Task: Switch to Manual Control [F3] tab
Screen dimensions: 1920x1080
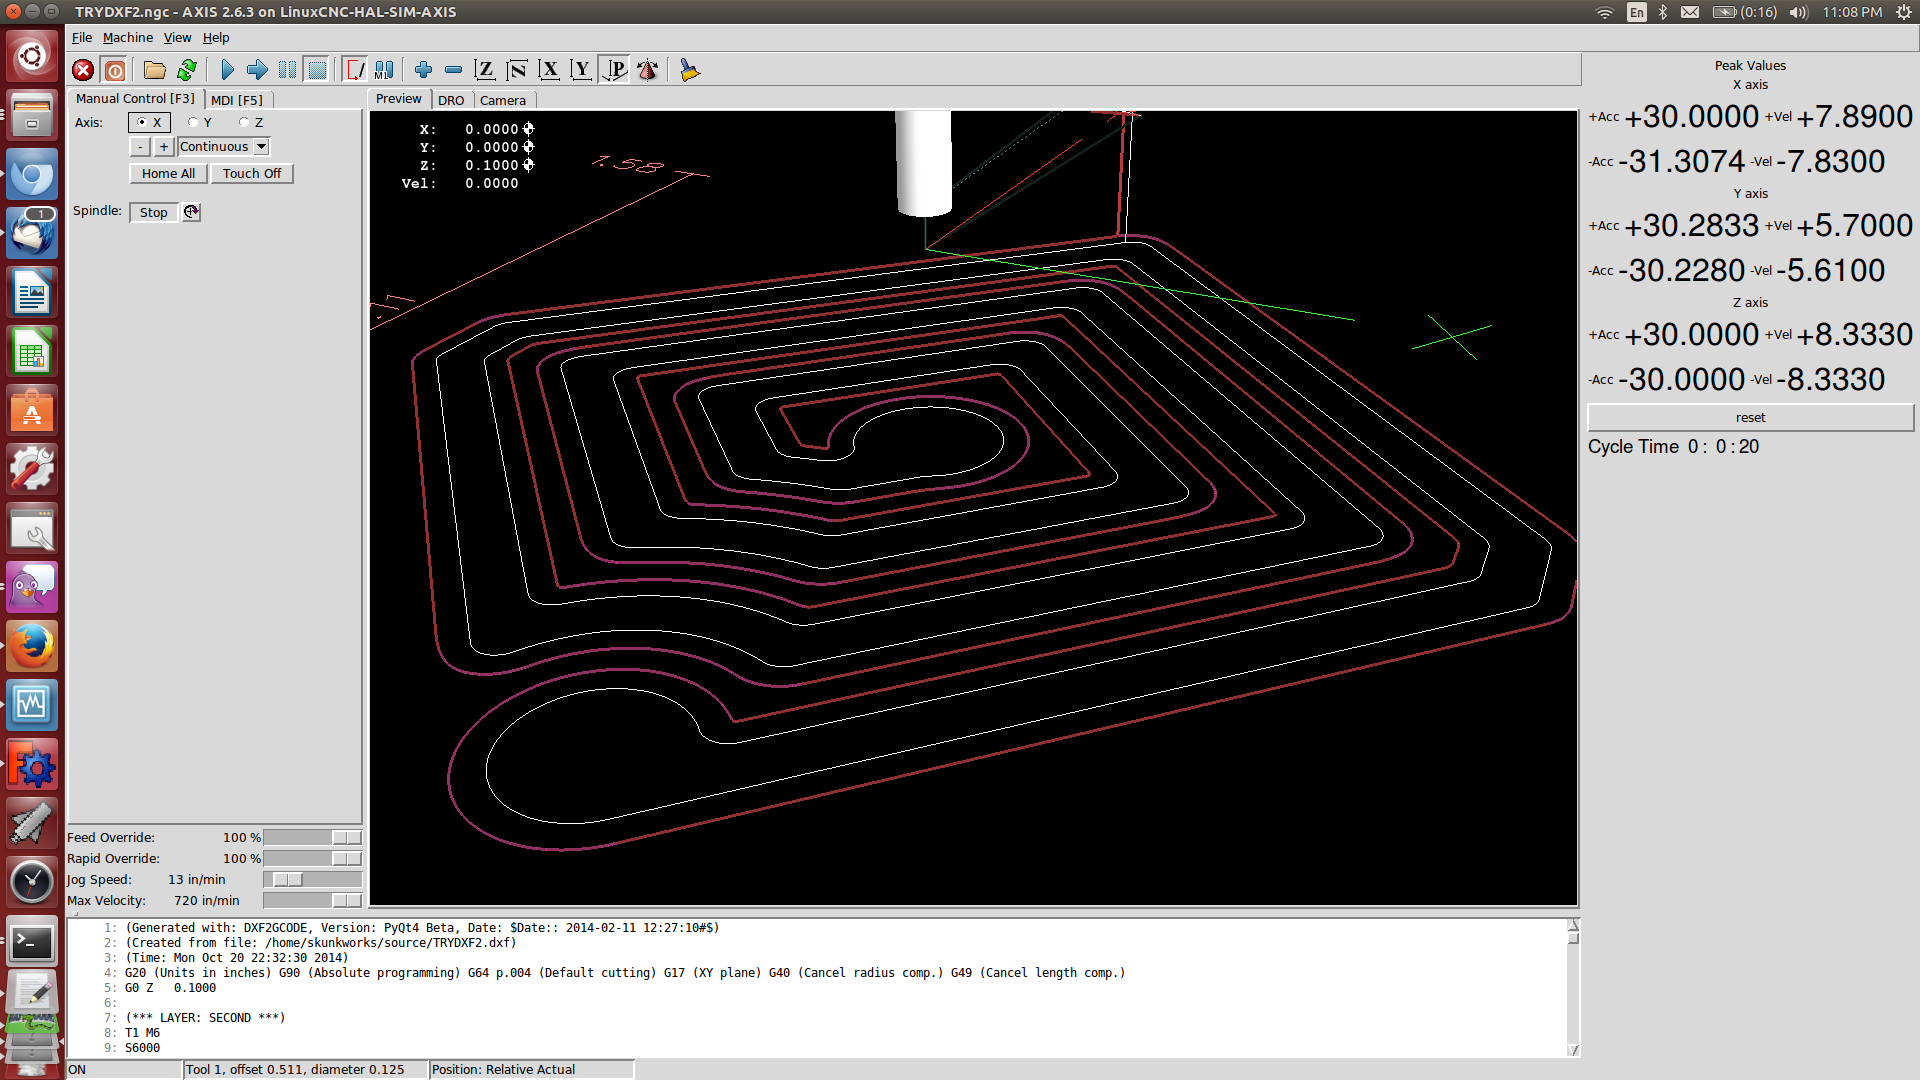Action: (135, 98)
